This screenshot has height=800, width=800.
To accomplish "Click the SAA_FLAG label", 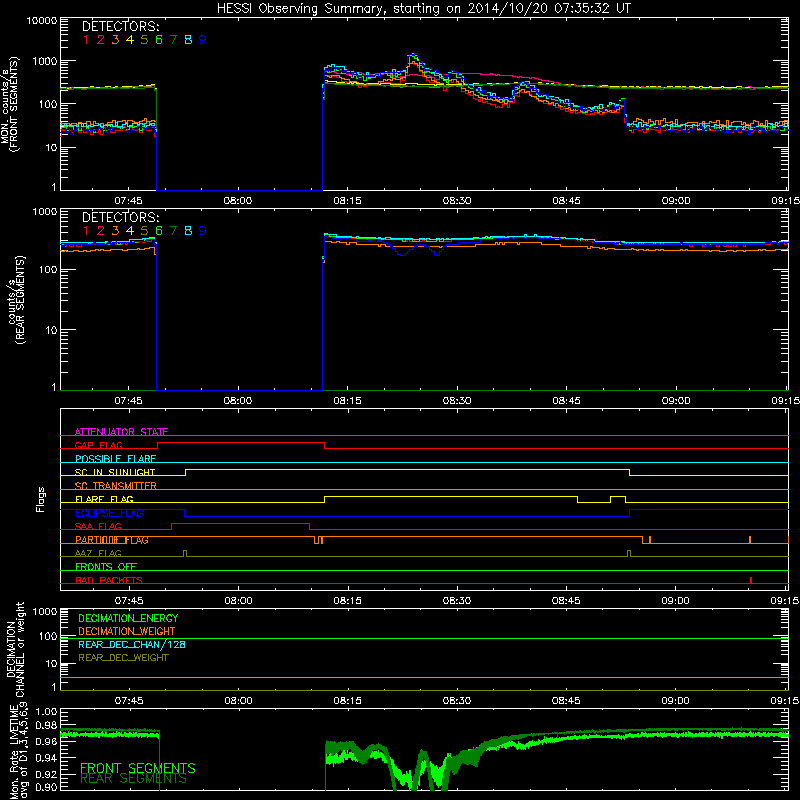I will click(x=98, y=526).
